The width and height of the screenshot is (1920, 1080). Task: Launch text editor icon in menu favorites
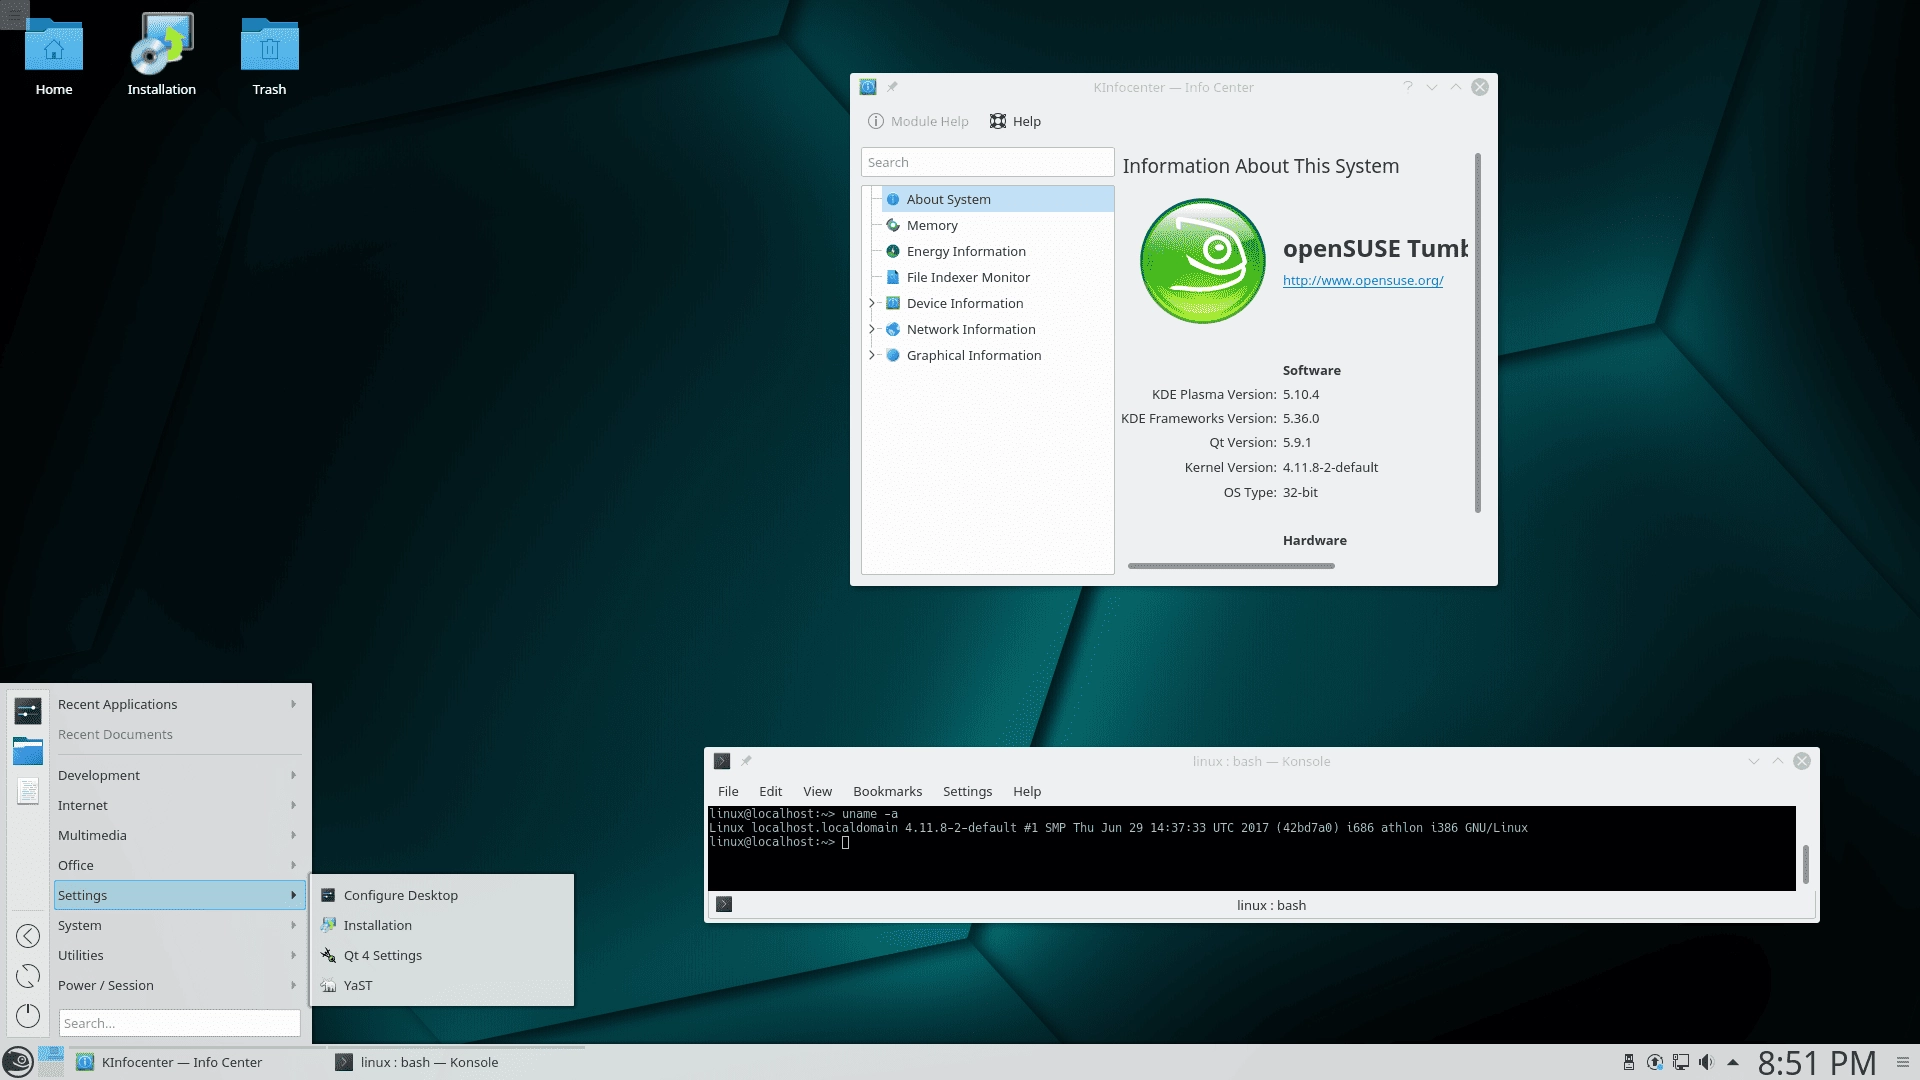click(28, 791)
